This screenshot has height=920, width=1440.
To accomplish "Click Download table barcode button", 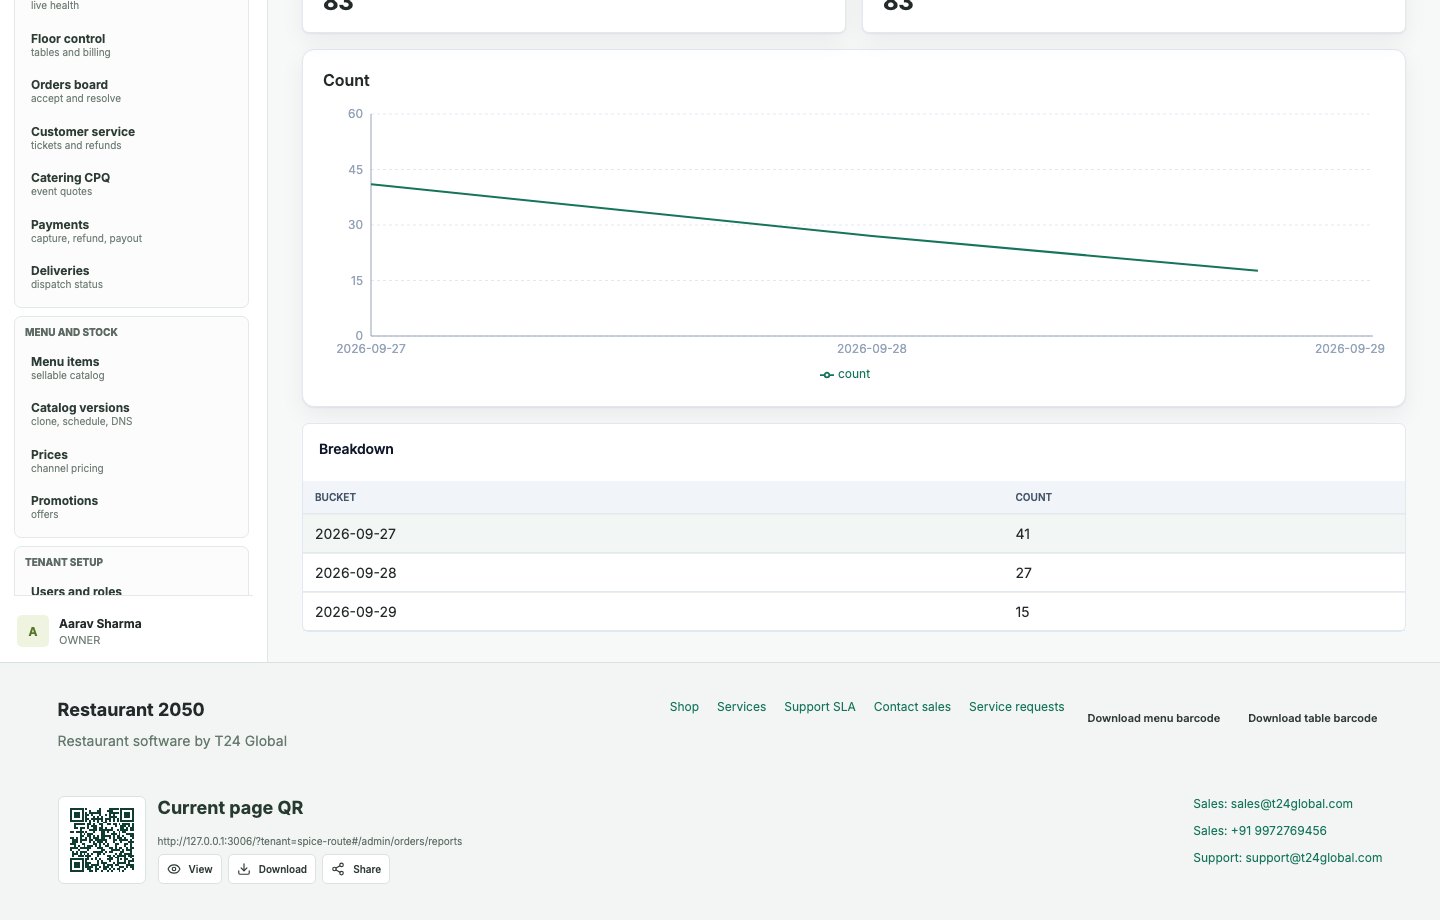I will pos(1313,718).
